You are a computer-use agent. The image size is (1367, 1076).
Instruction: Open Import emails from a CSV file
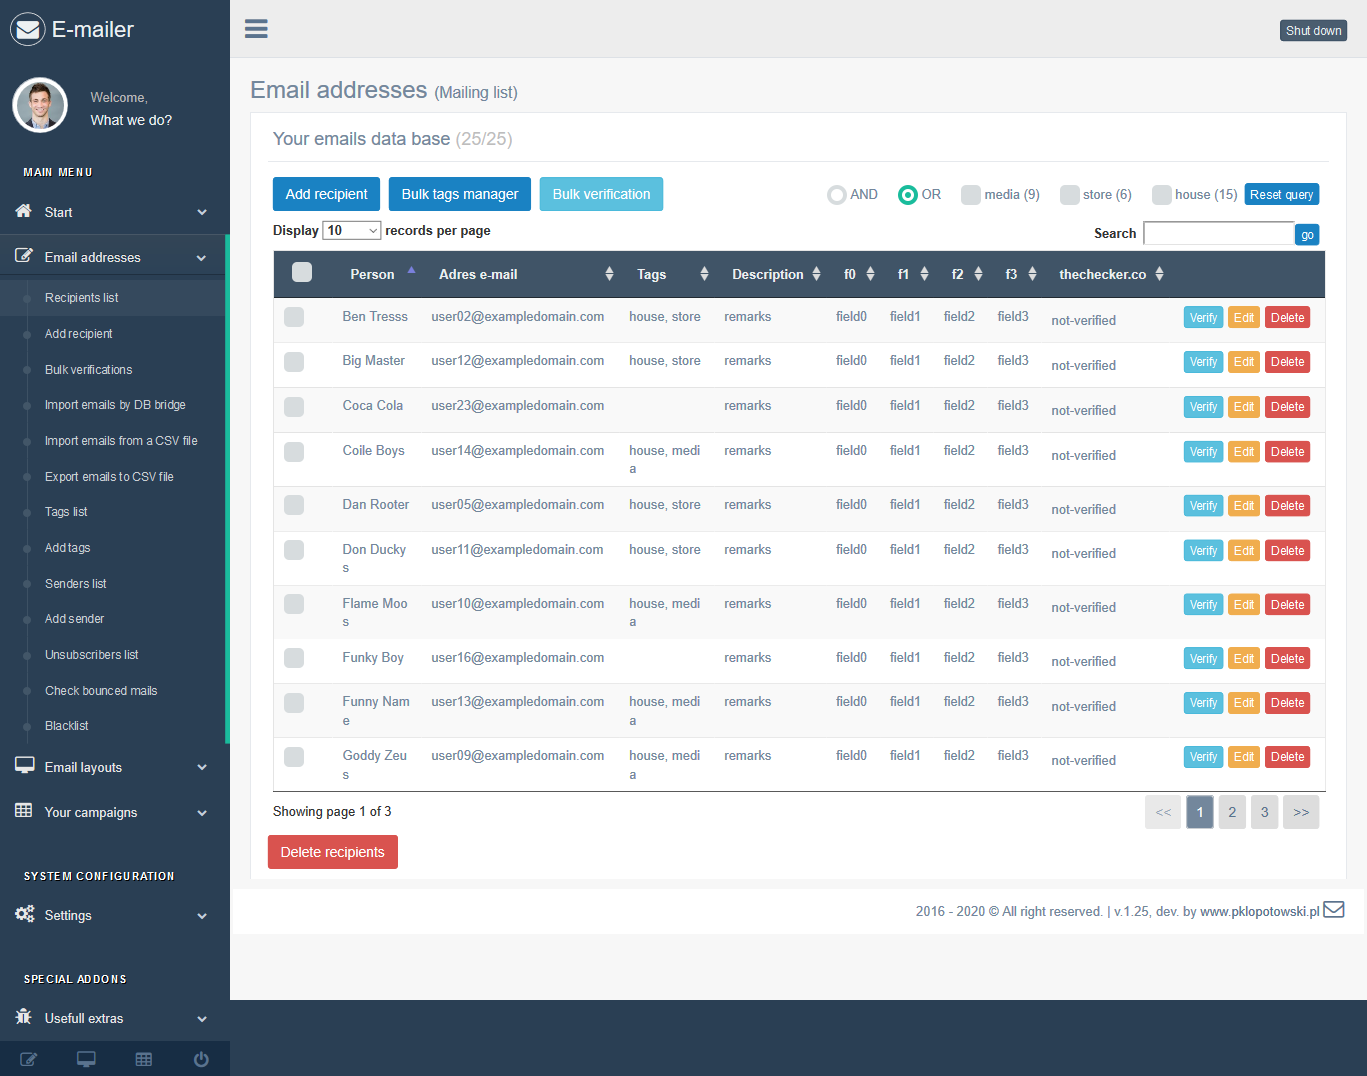tap(121, 441)
